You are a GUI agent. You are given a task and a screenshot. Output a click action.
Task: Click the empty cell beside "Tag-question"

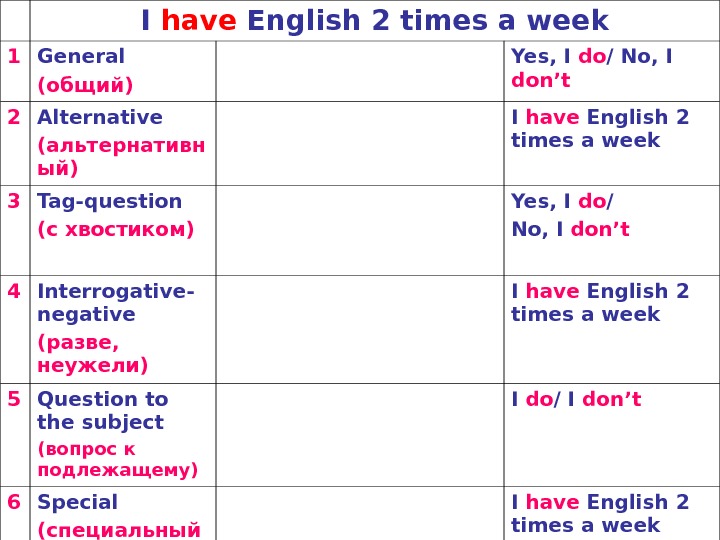coord(359,229)
